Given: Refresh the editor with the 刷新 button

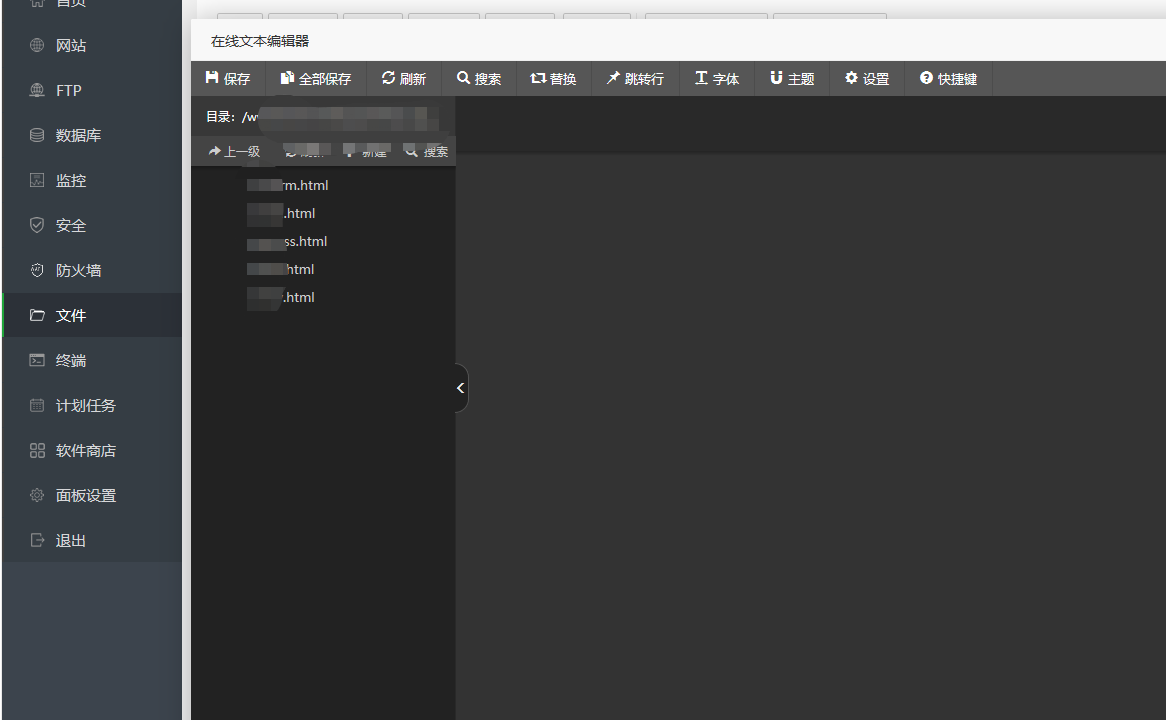Looking at the screenshot, I should point(404,78).
